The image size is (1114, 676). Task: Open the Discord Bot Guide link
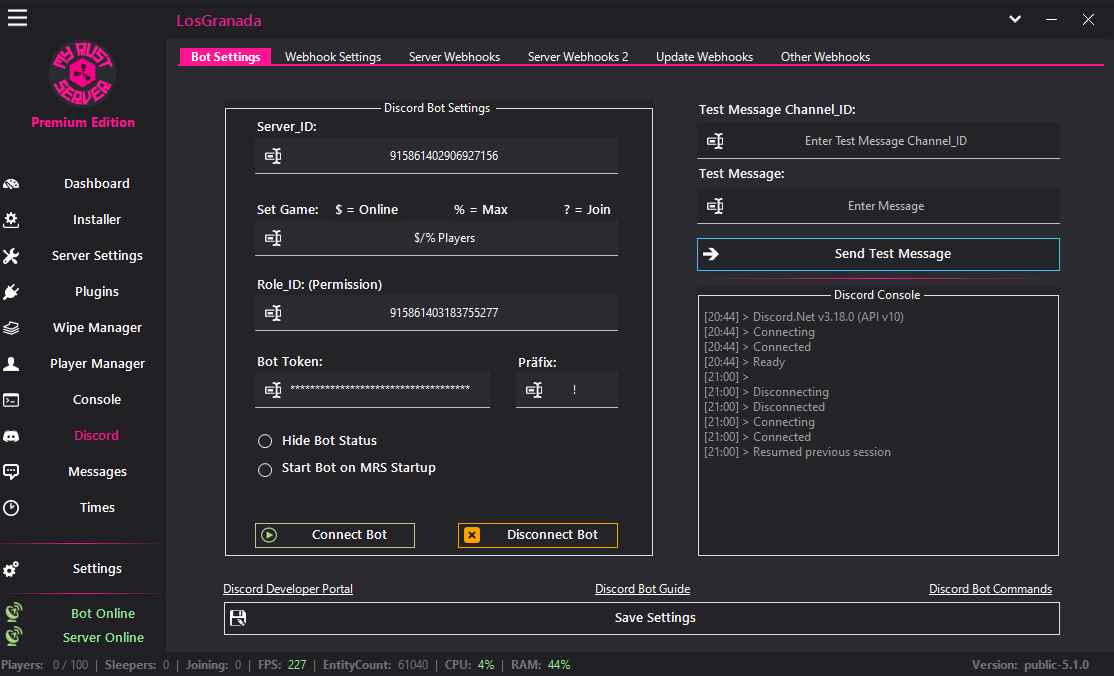642,589
